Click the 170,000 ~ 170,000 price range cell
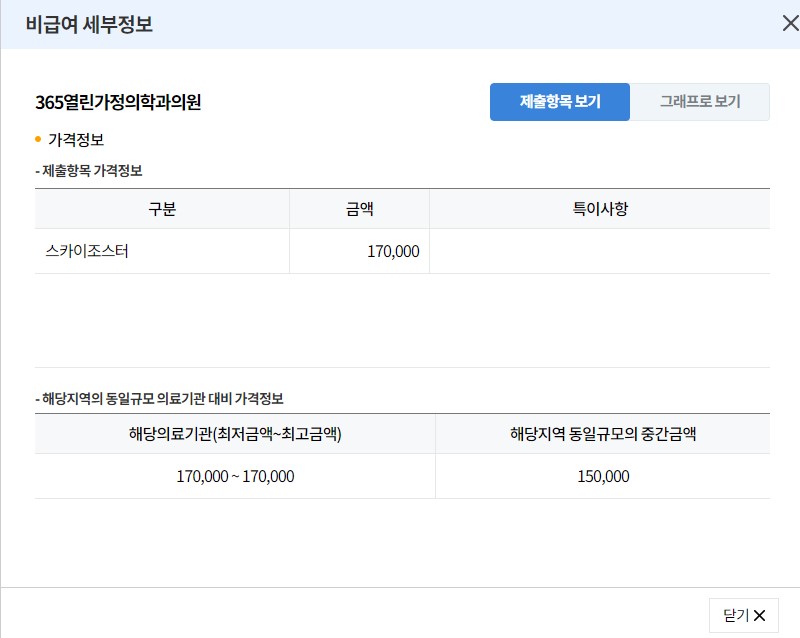The height and width of the screenshot is (638, 800). coord(235,476)
